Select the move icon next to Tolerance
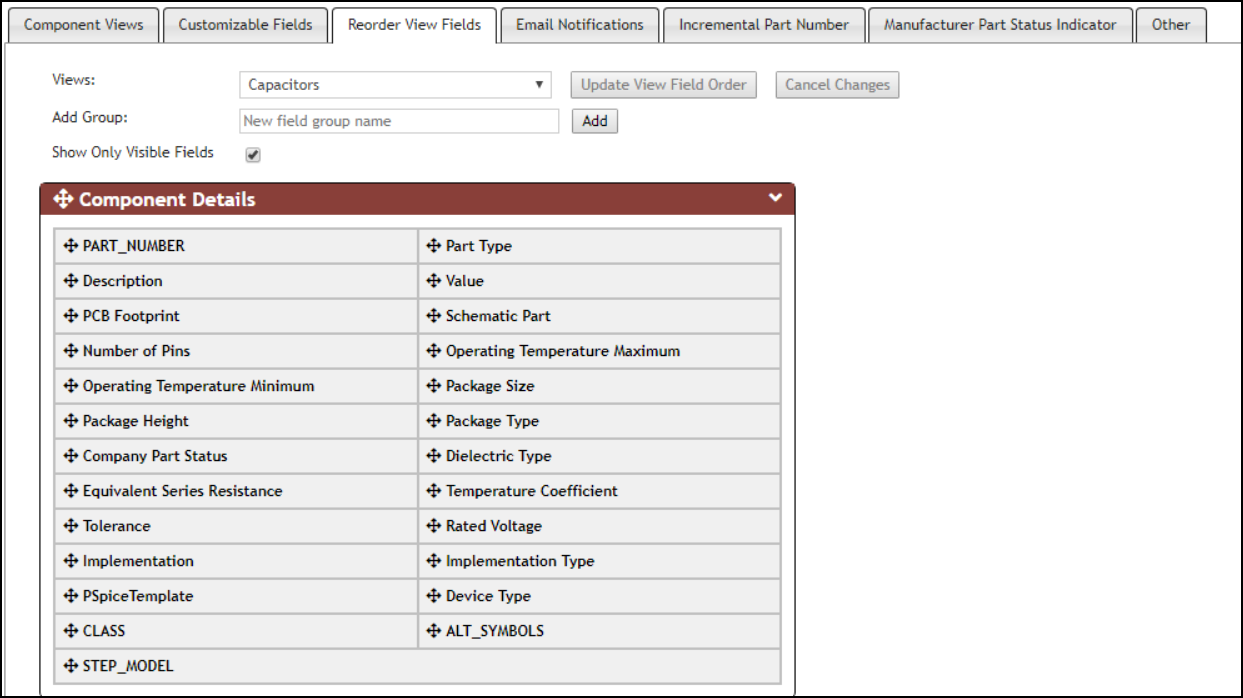The image size is (1243, 698). click(x=69, y=526)
